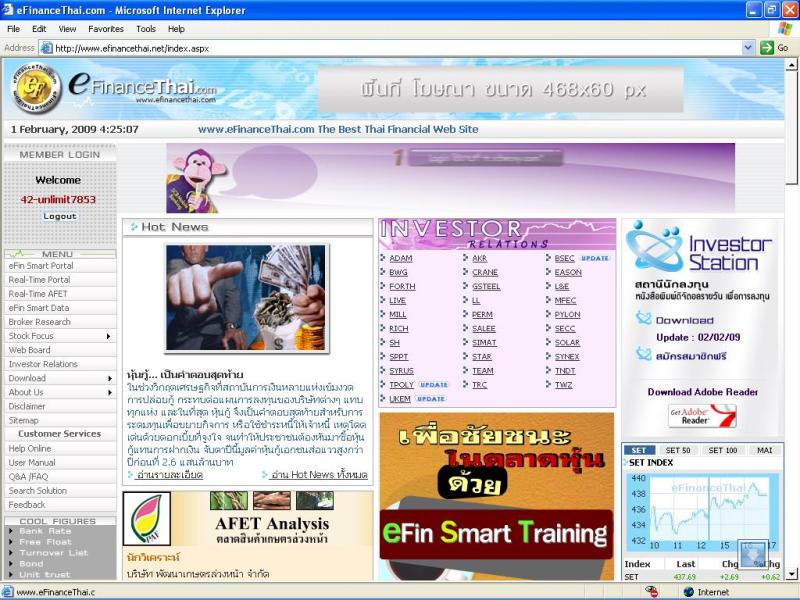The width and height of the screenshot is (800, 600).
Task: Click the page icon in the address bar
Action: click(x=46, y=48)
